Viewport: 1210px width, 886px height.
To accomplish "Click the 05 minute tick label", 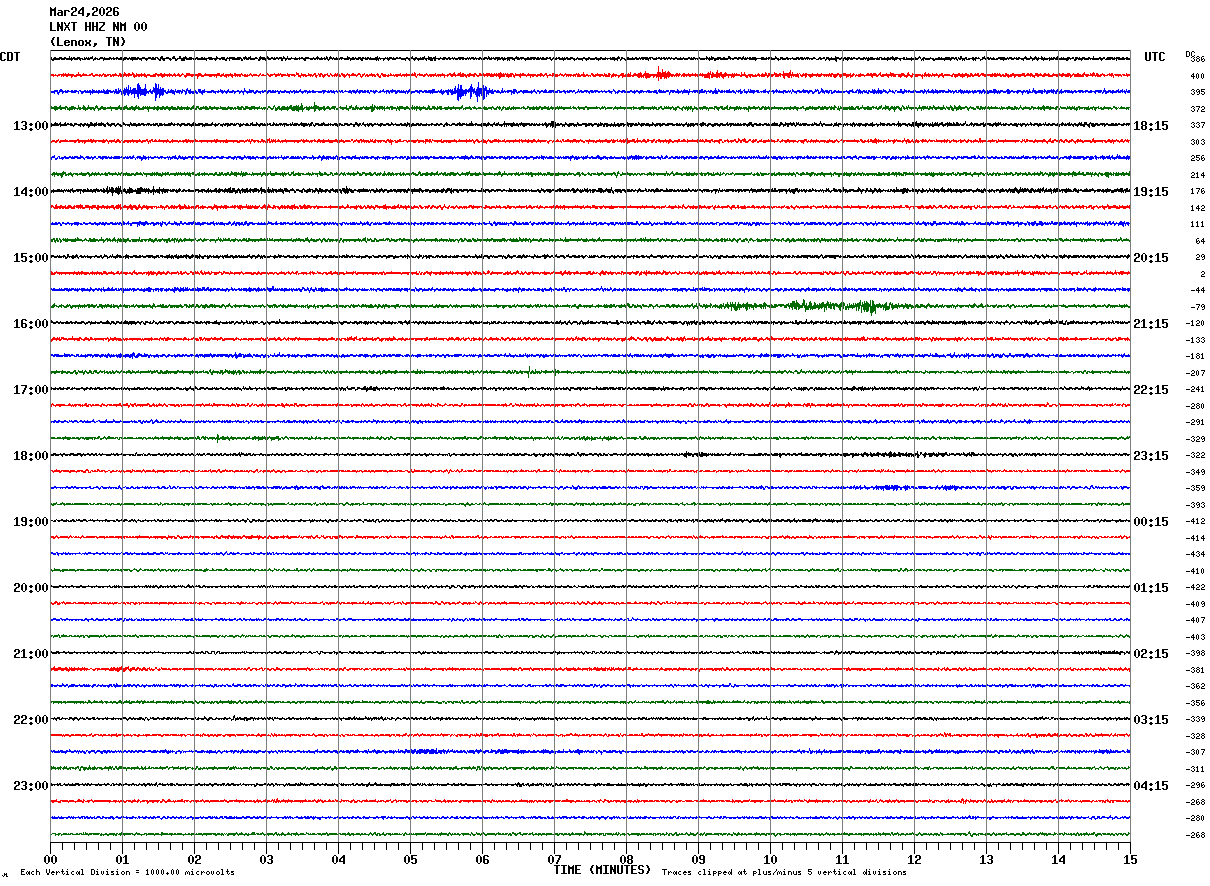I will point(410,860).
